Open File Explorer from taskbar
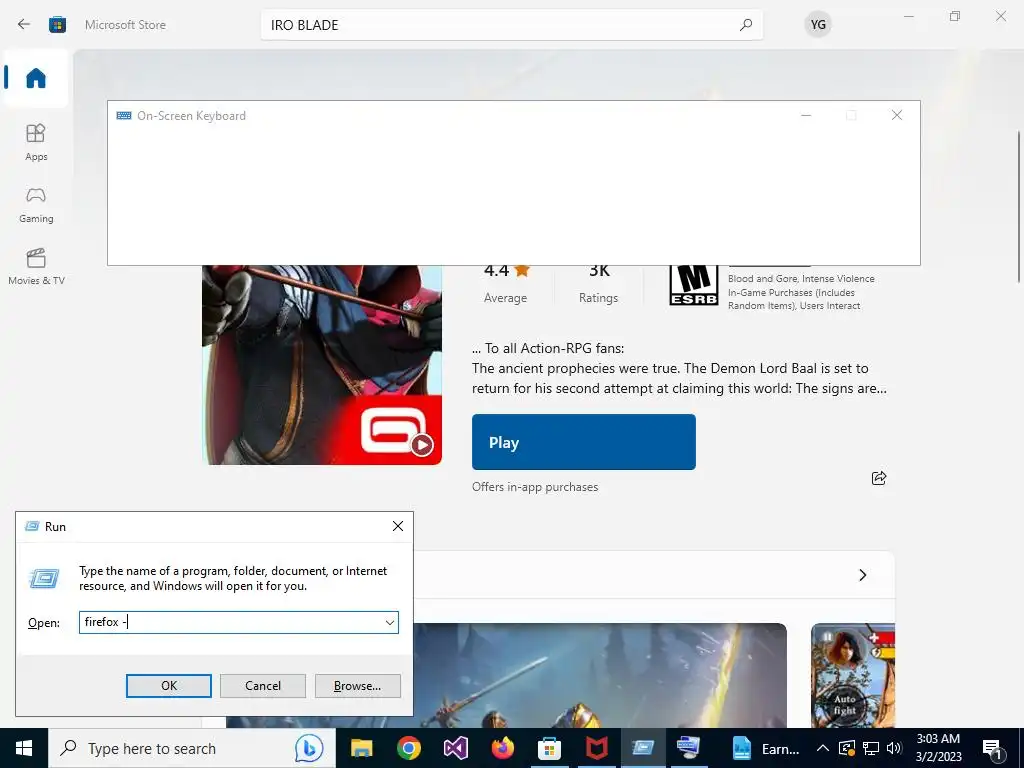This screenshot has width=1024, height=768. [362, 748]
